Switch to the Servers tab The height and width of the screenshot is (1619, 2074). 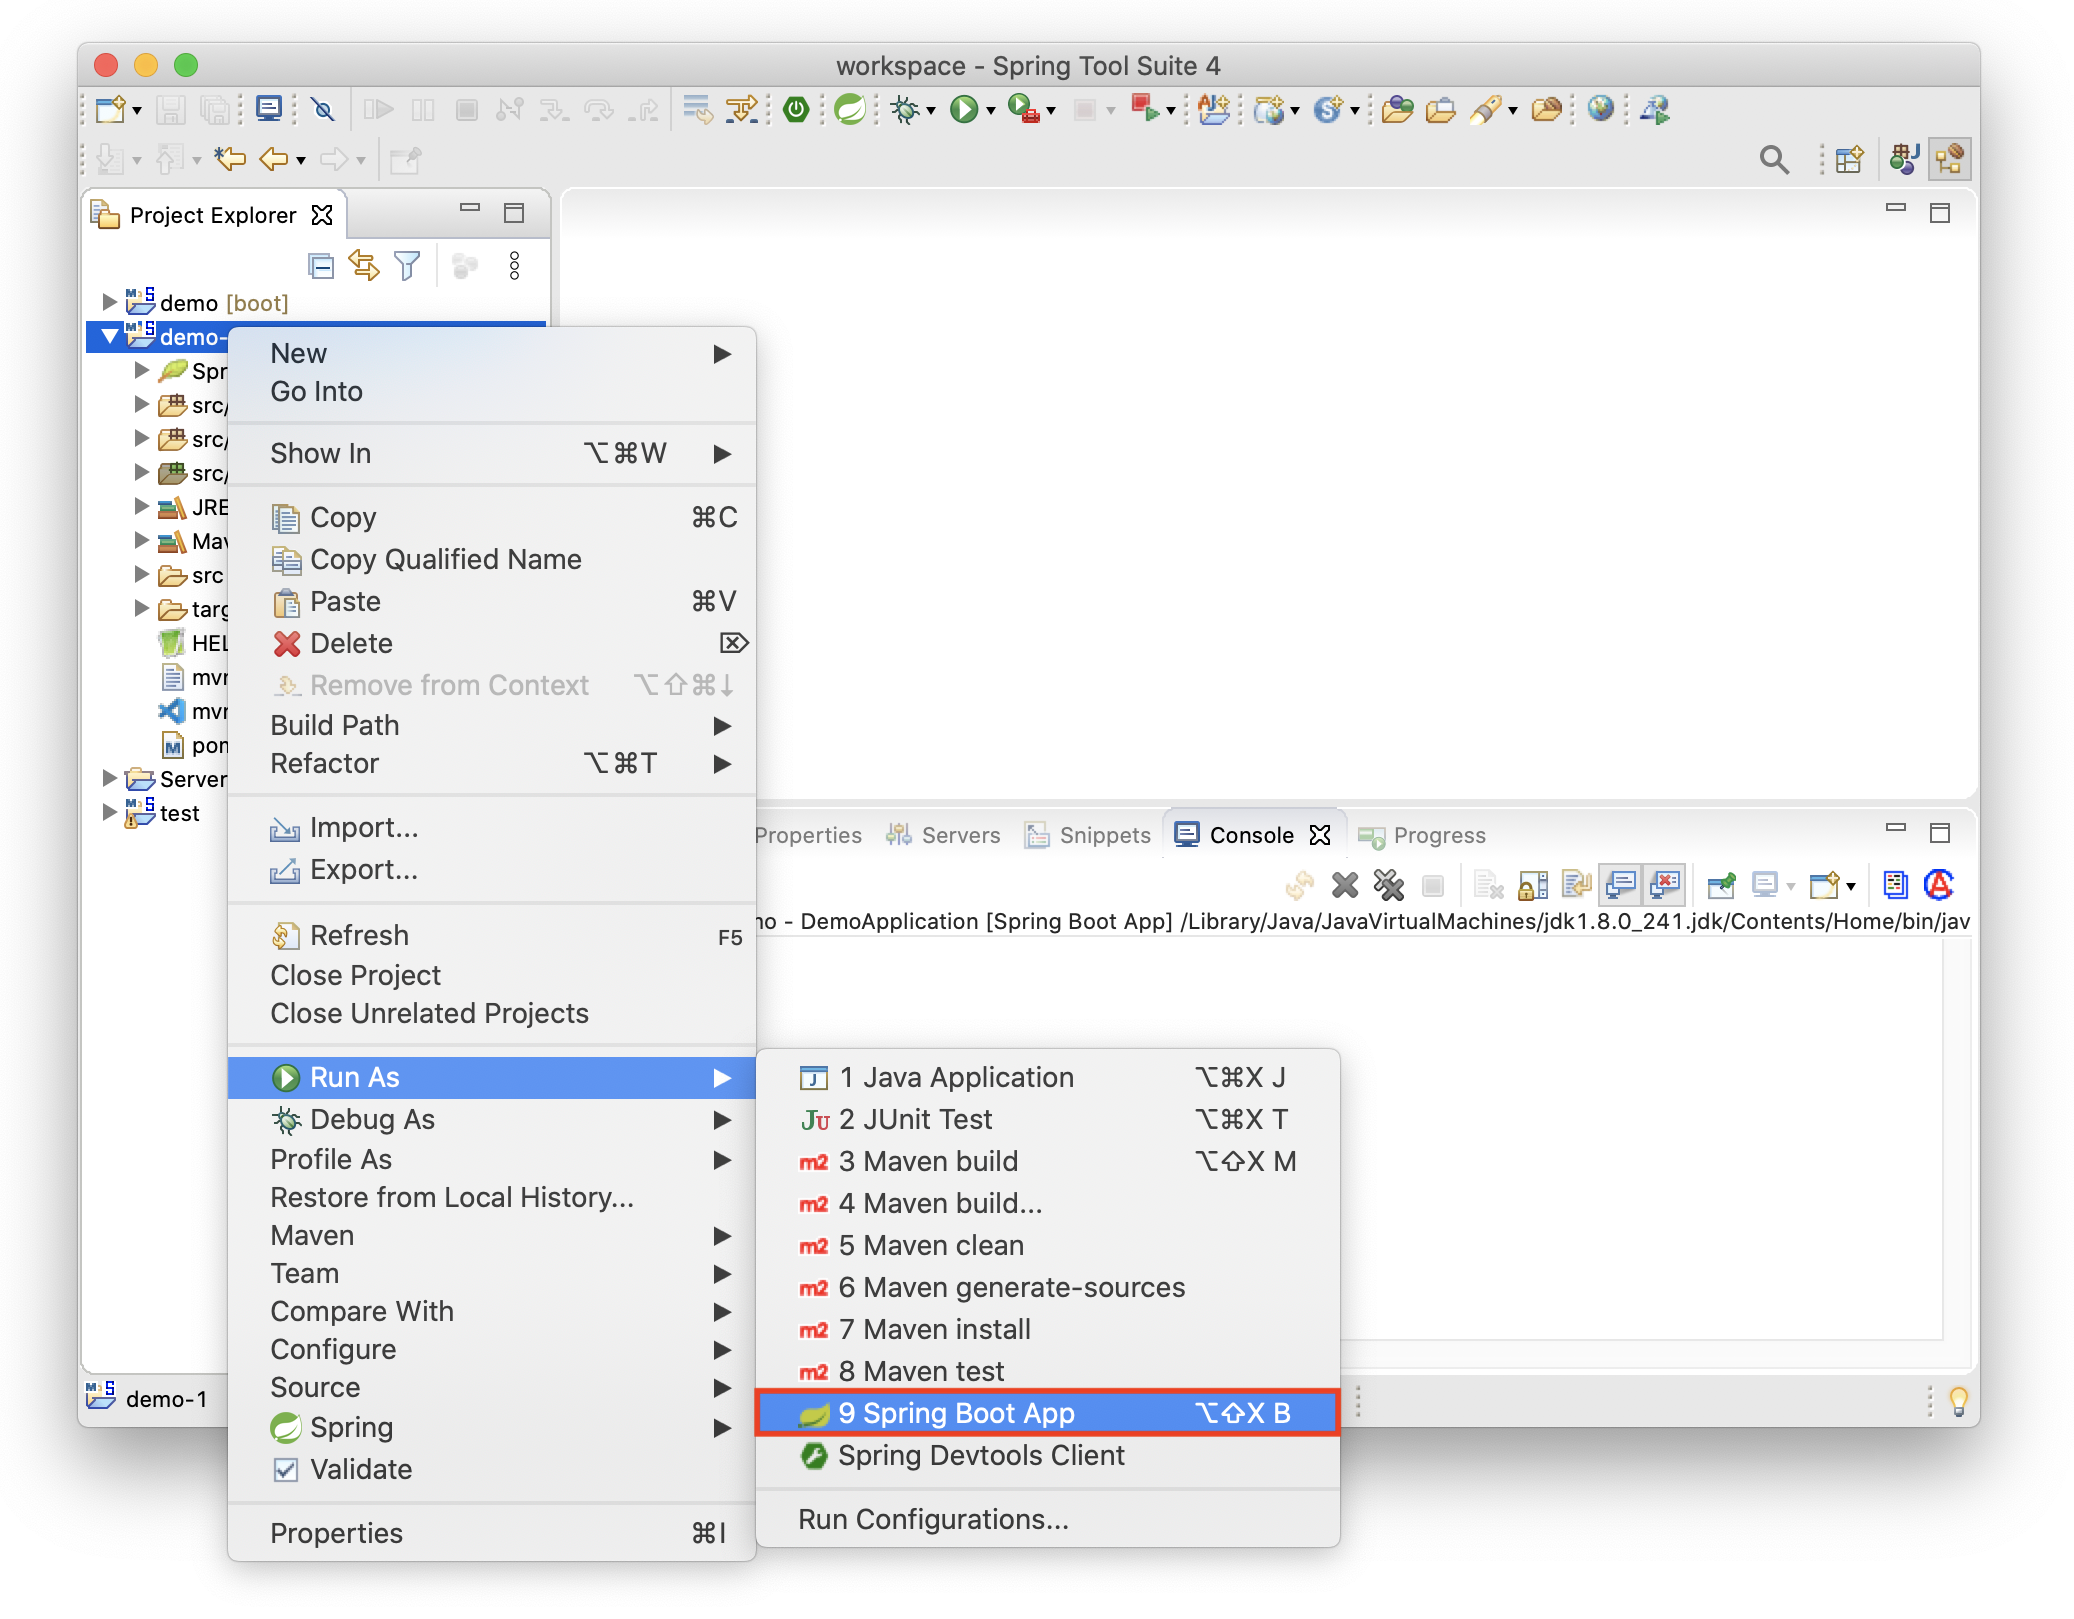click(943, 835)
